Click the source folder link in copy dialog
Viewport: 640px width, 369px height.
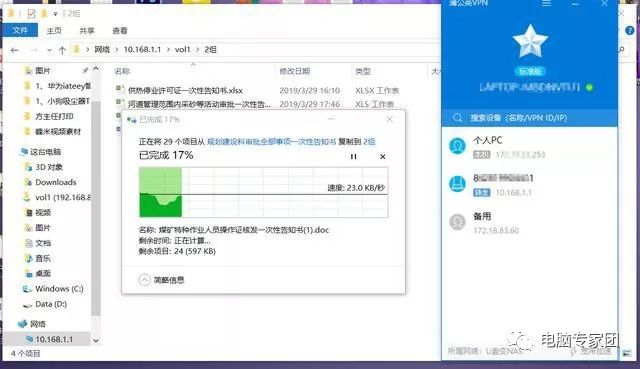pos(271,142)
